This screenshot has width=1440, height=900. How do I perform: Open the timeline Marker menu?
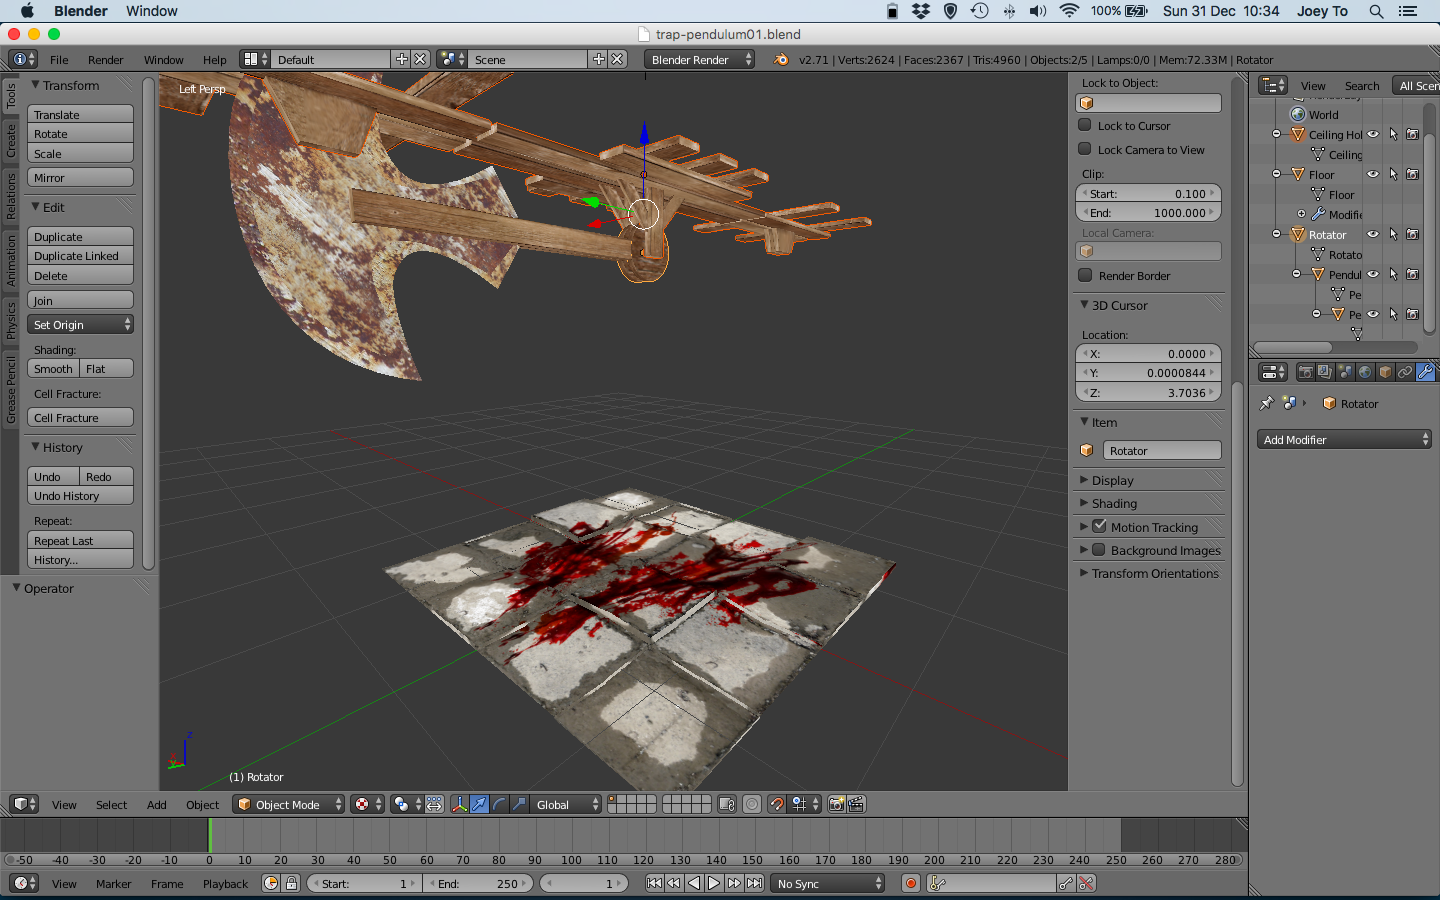click(113, 883)
